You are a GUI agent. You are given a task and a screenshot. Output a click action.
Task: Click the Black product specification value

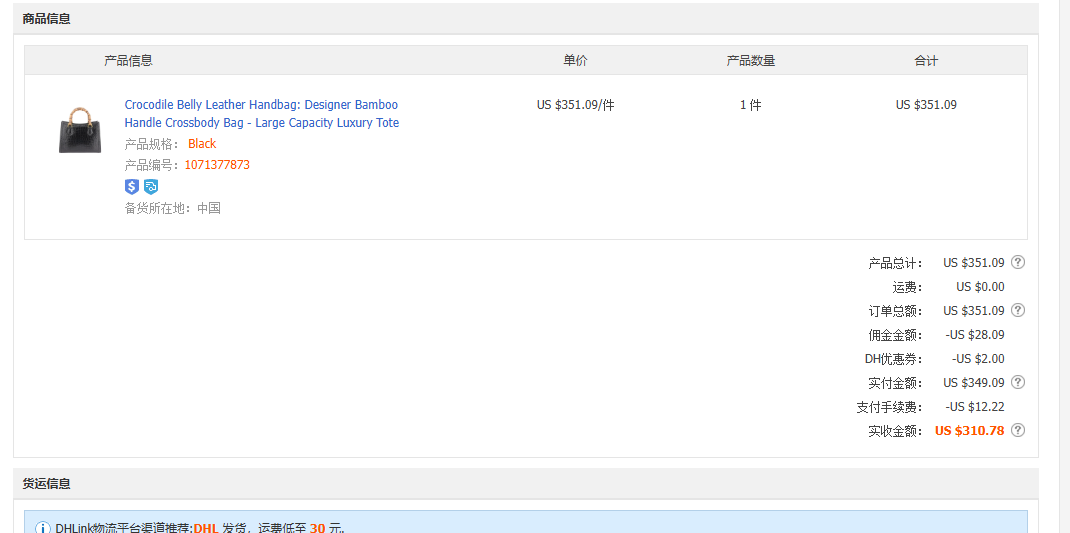coord(202,144)
